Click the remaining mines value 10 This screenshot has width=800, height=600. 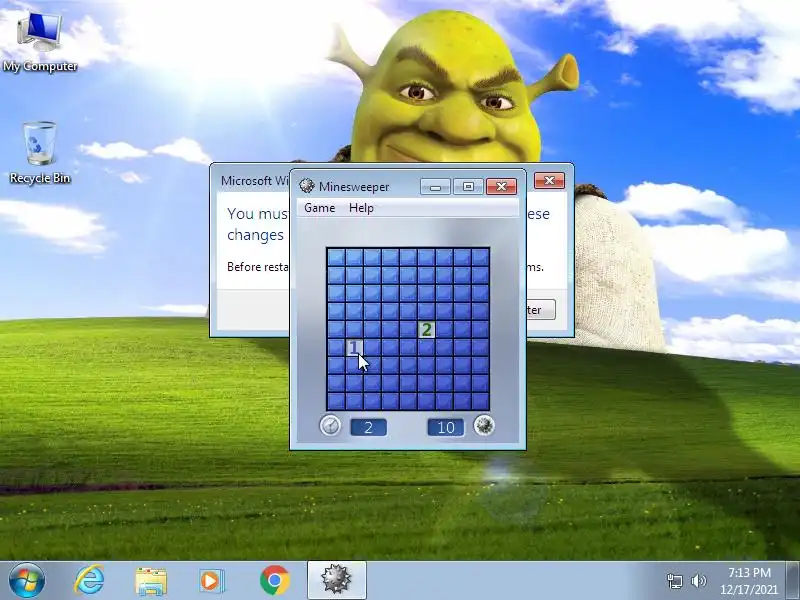point(445,428)
